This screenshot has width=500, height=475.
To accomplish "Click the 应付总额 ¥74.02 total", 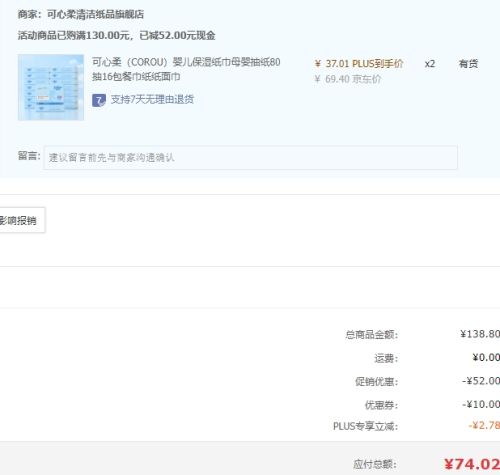I will (x=472, y=464).
